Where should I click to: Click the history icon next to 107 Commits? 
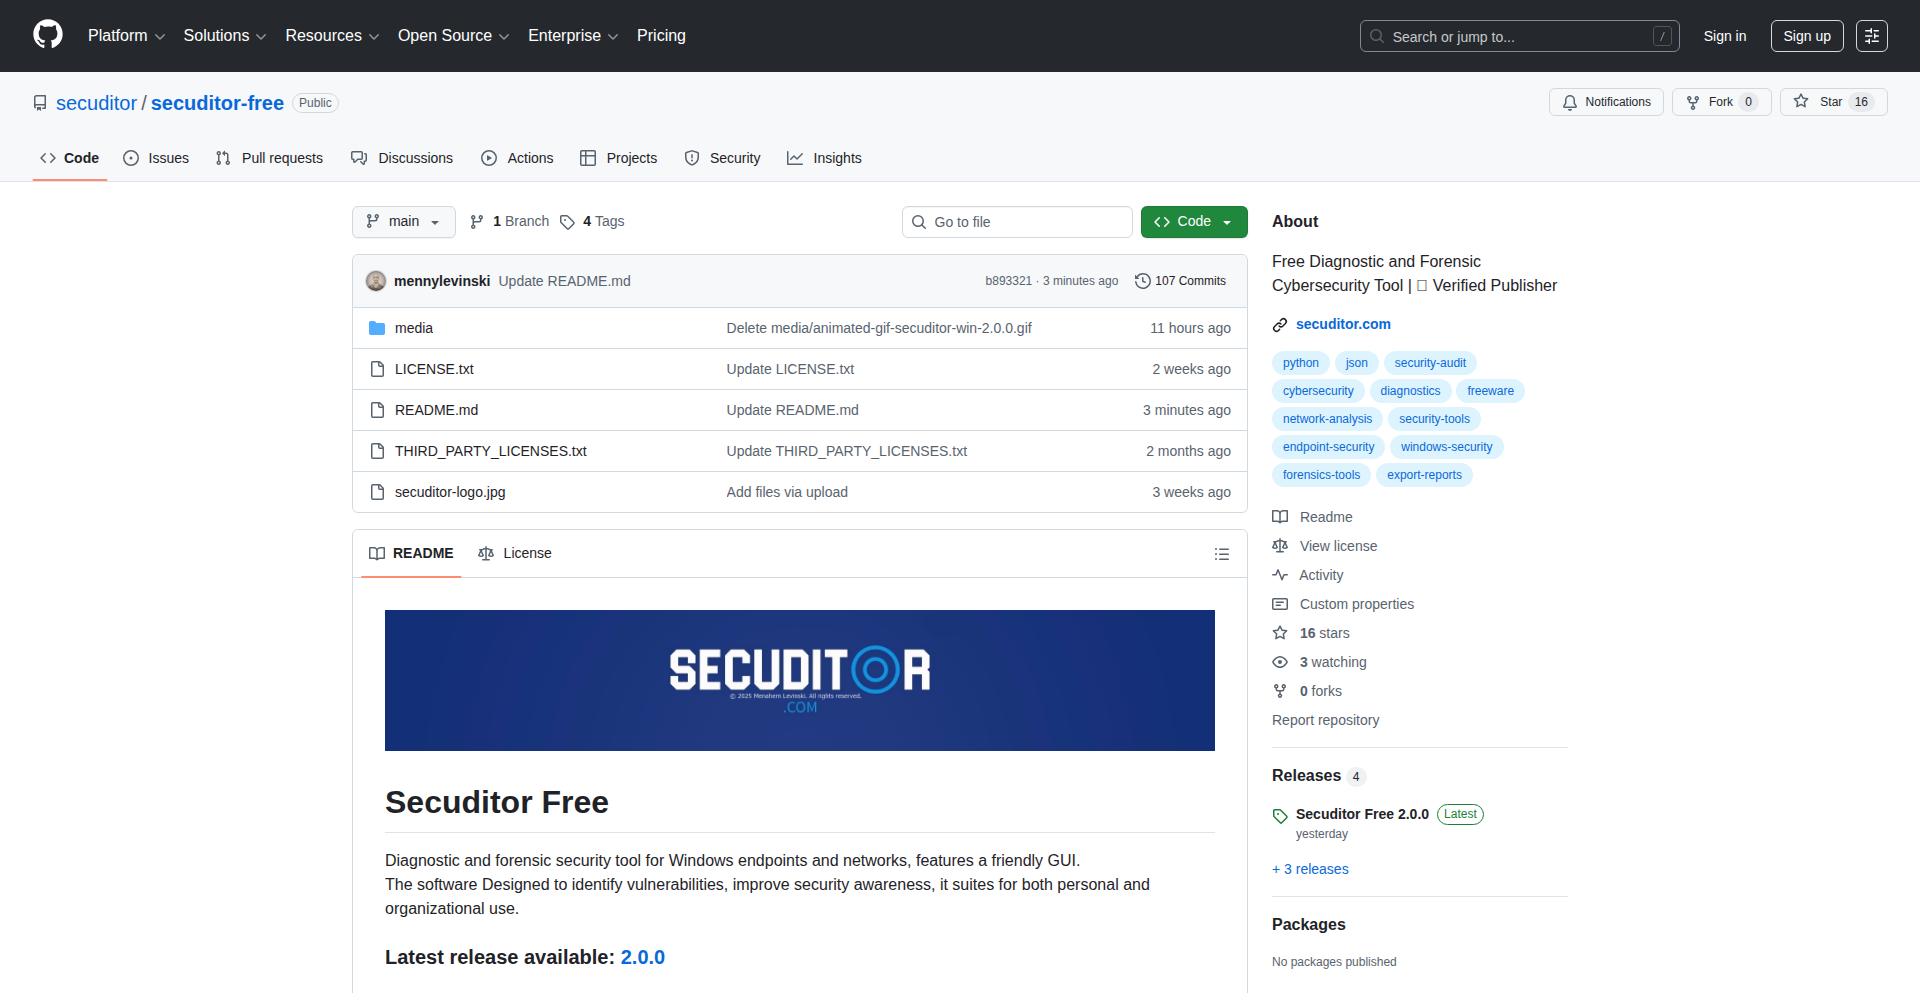point(1143,281)
